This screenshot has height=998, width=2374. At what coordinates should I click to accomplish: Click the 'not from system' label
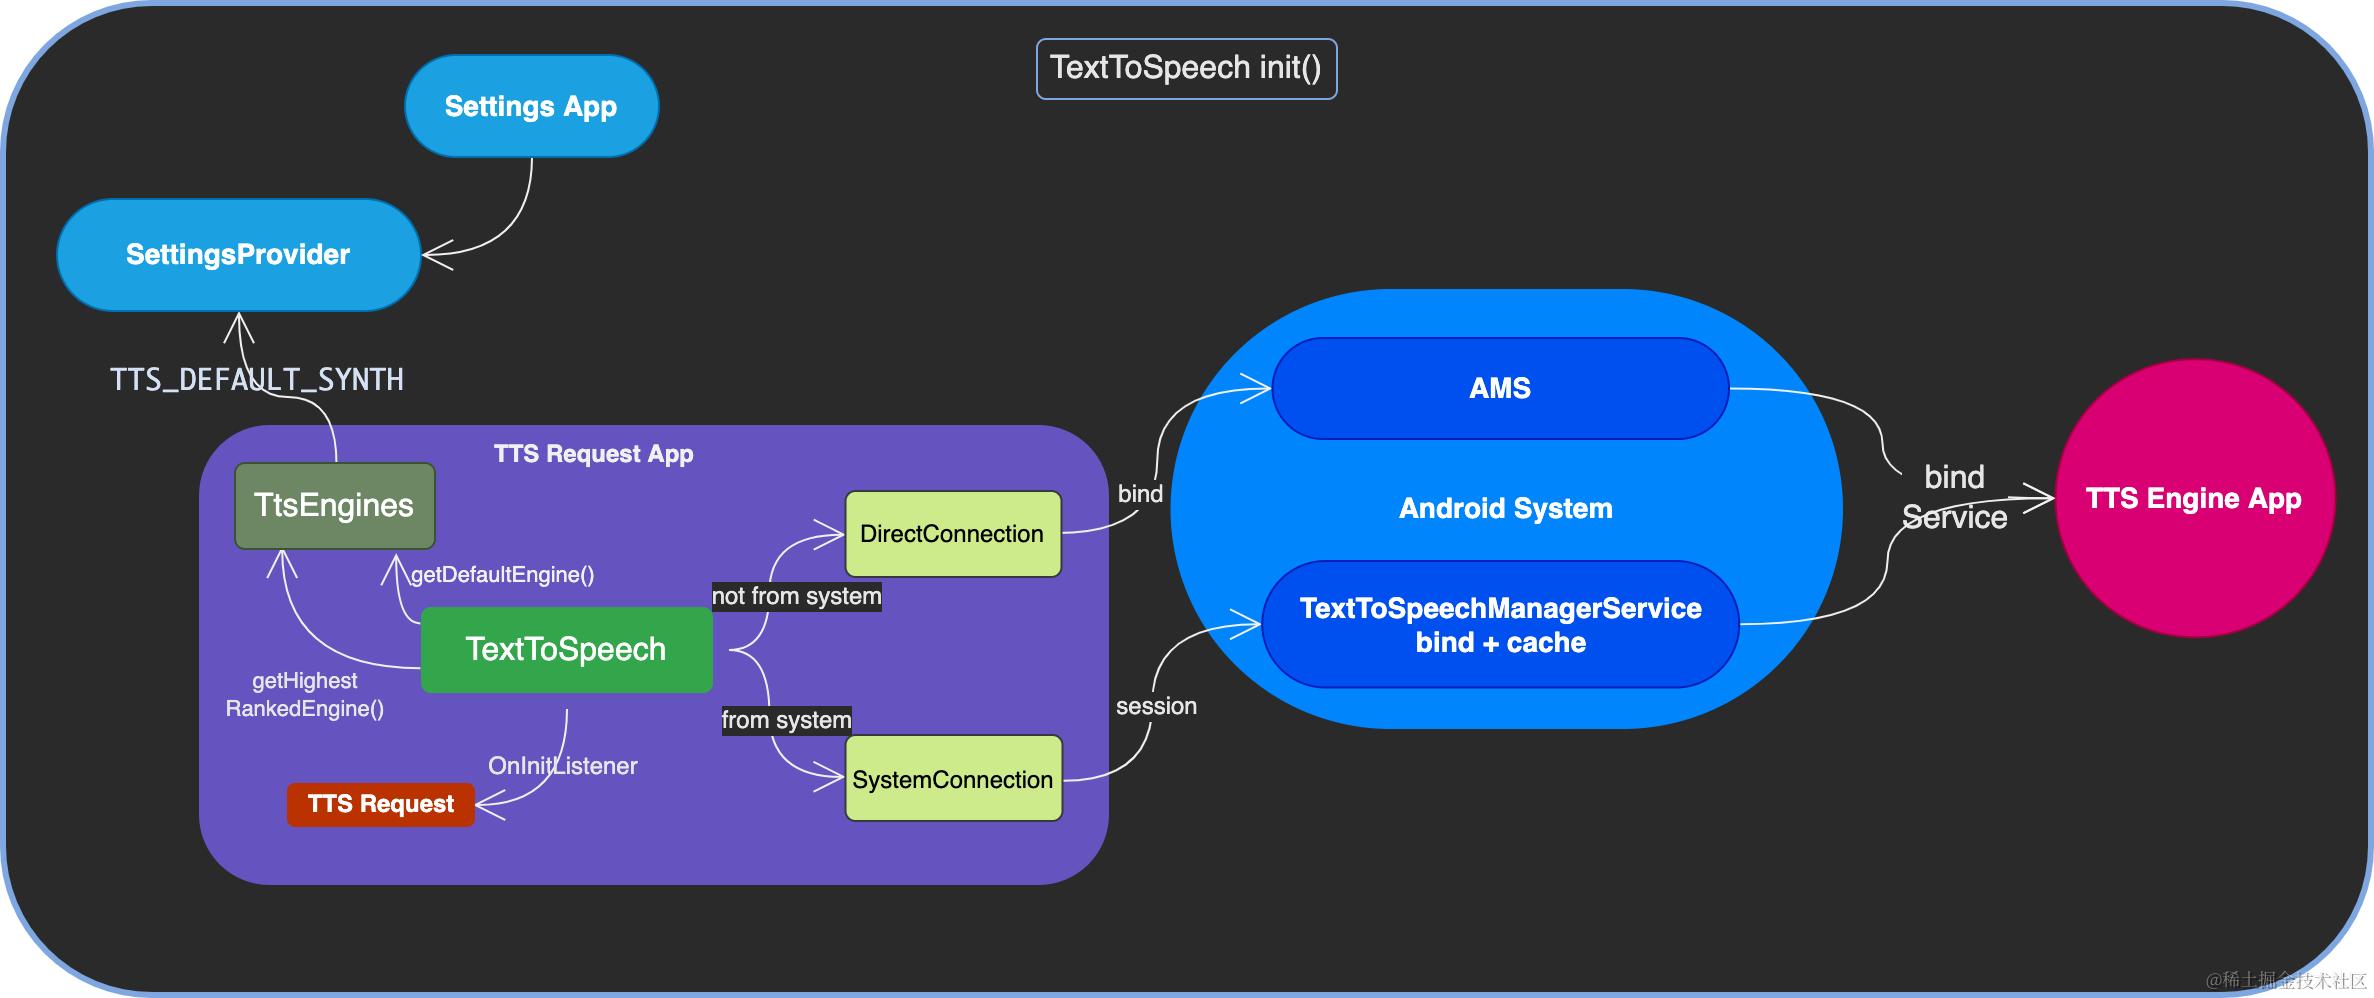tap(796, 596)
